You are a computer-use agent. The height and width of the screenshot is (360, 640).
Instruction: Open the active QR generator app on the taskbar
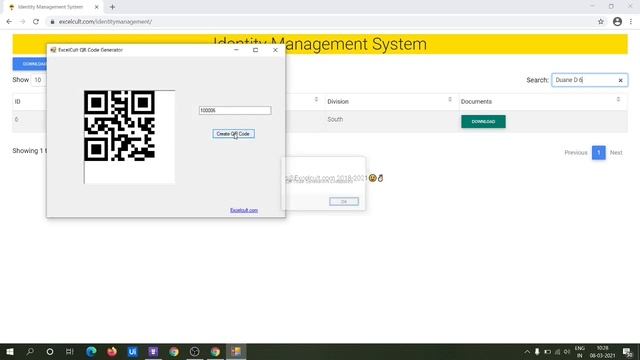click(236, 351)
